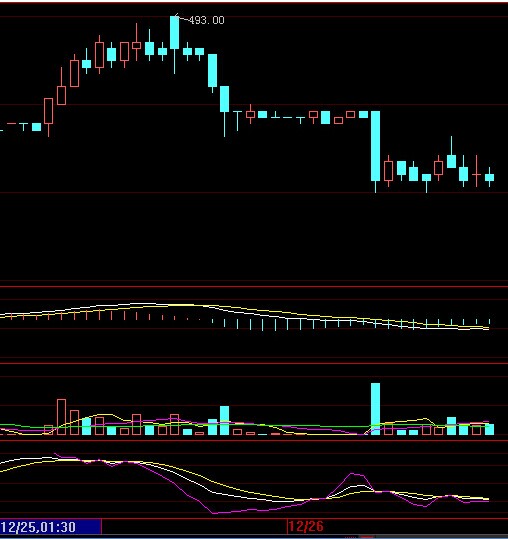Click the 12/25,01:30 time box
The width and height of the screenshot is (508, 539).
[x=38, y=527]
